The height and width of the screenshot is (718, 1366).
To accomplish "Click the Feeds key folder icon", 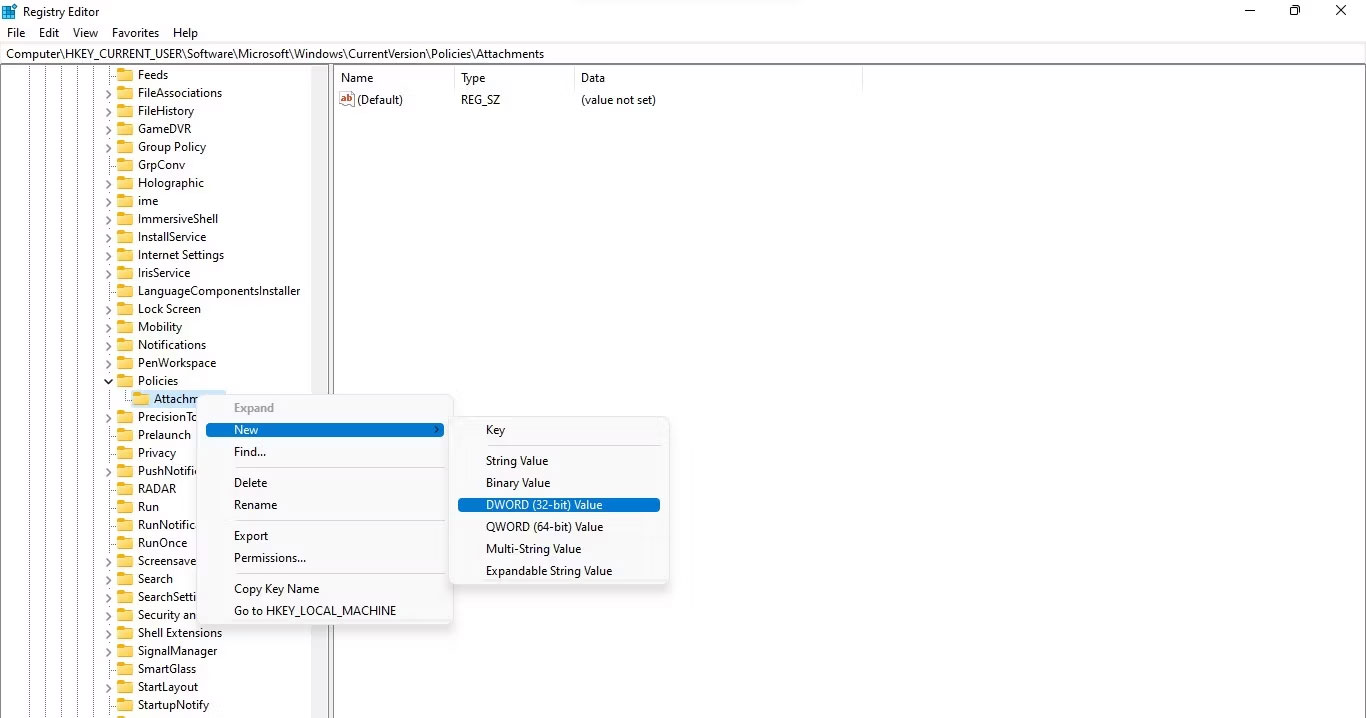I will 127,74.
